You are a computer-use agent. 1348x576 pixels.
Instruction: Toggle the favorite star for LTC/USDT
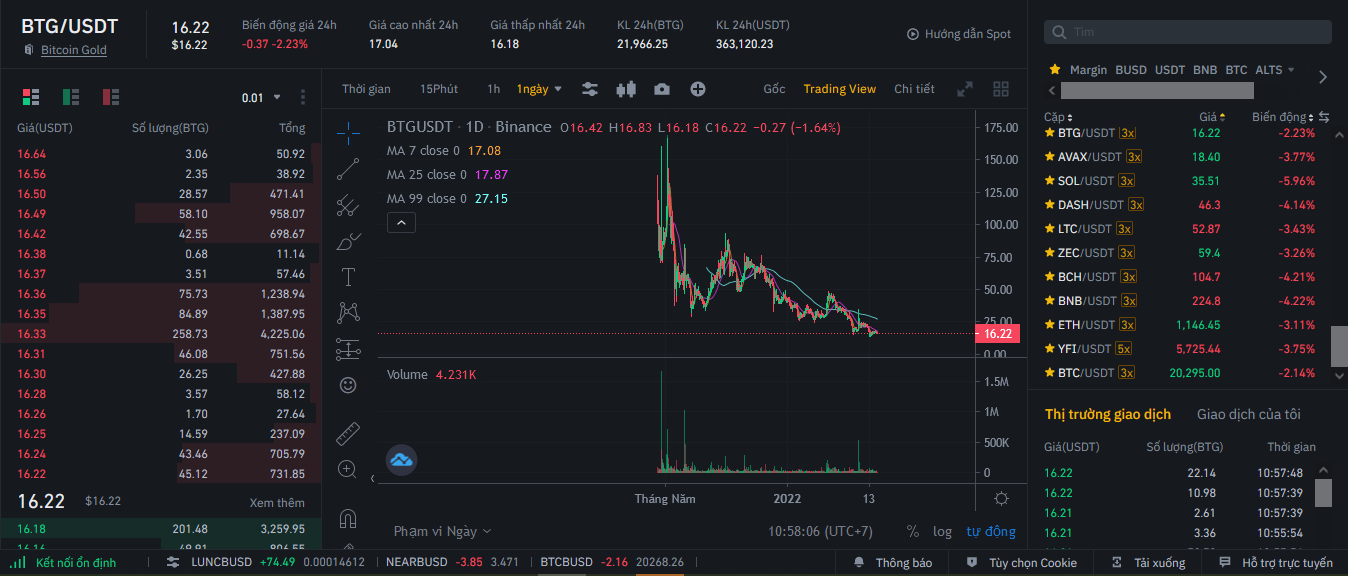click(x=1050, y=229)
